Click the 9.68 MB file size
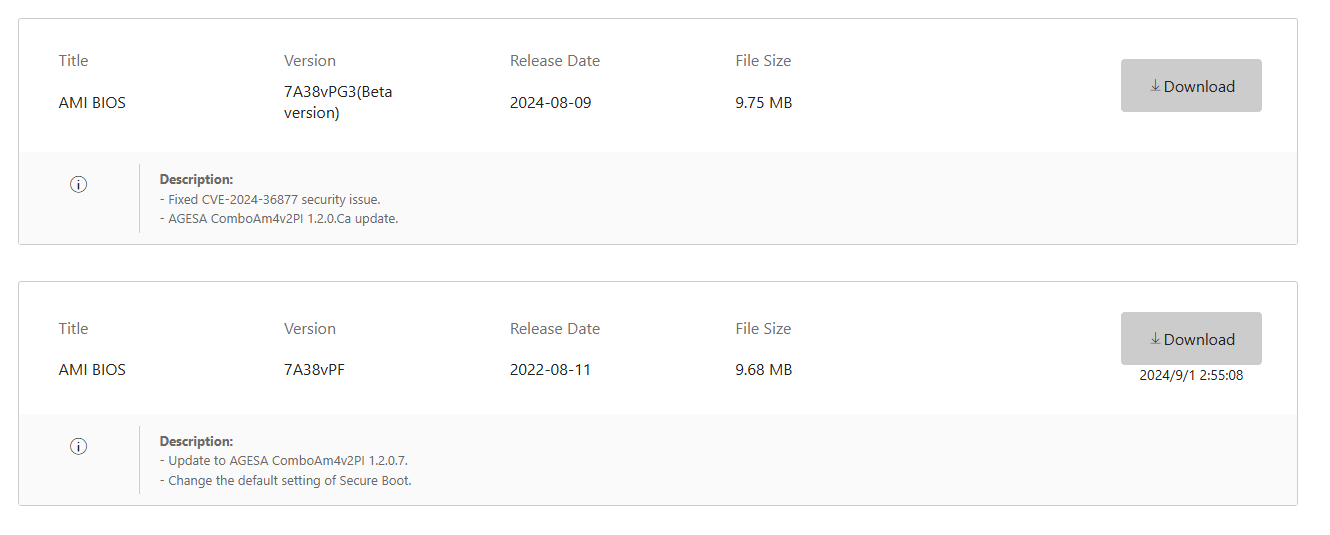1330x535 pixels. point(763,370)
